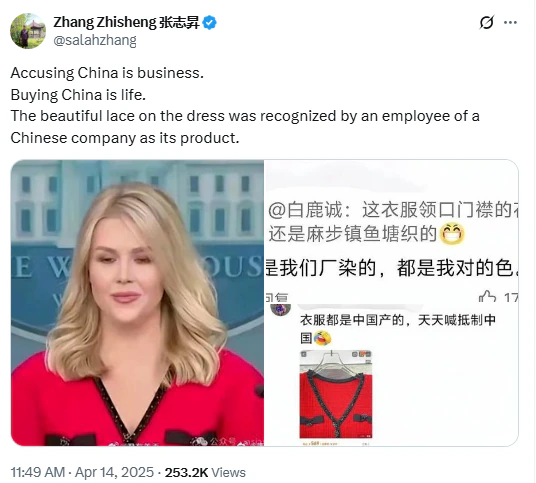Open the three-dots more options menu
The width and height of the screenshot is (536, 483).
510,23
